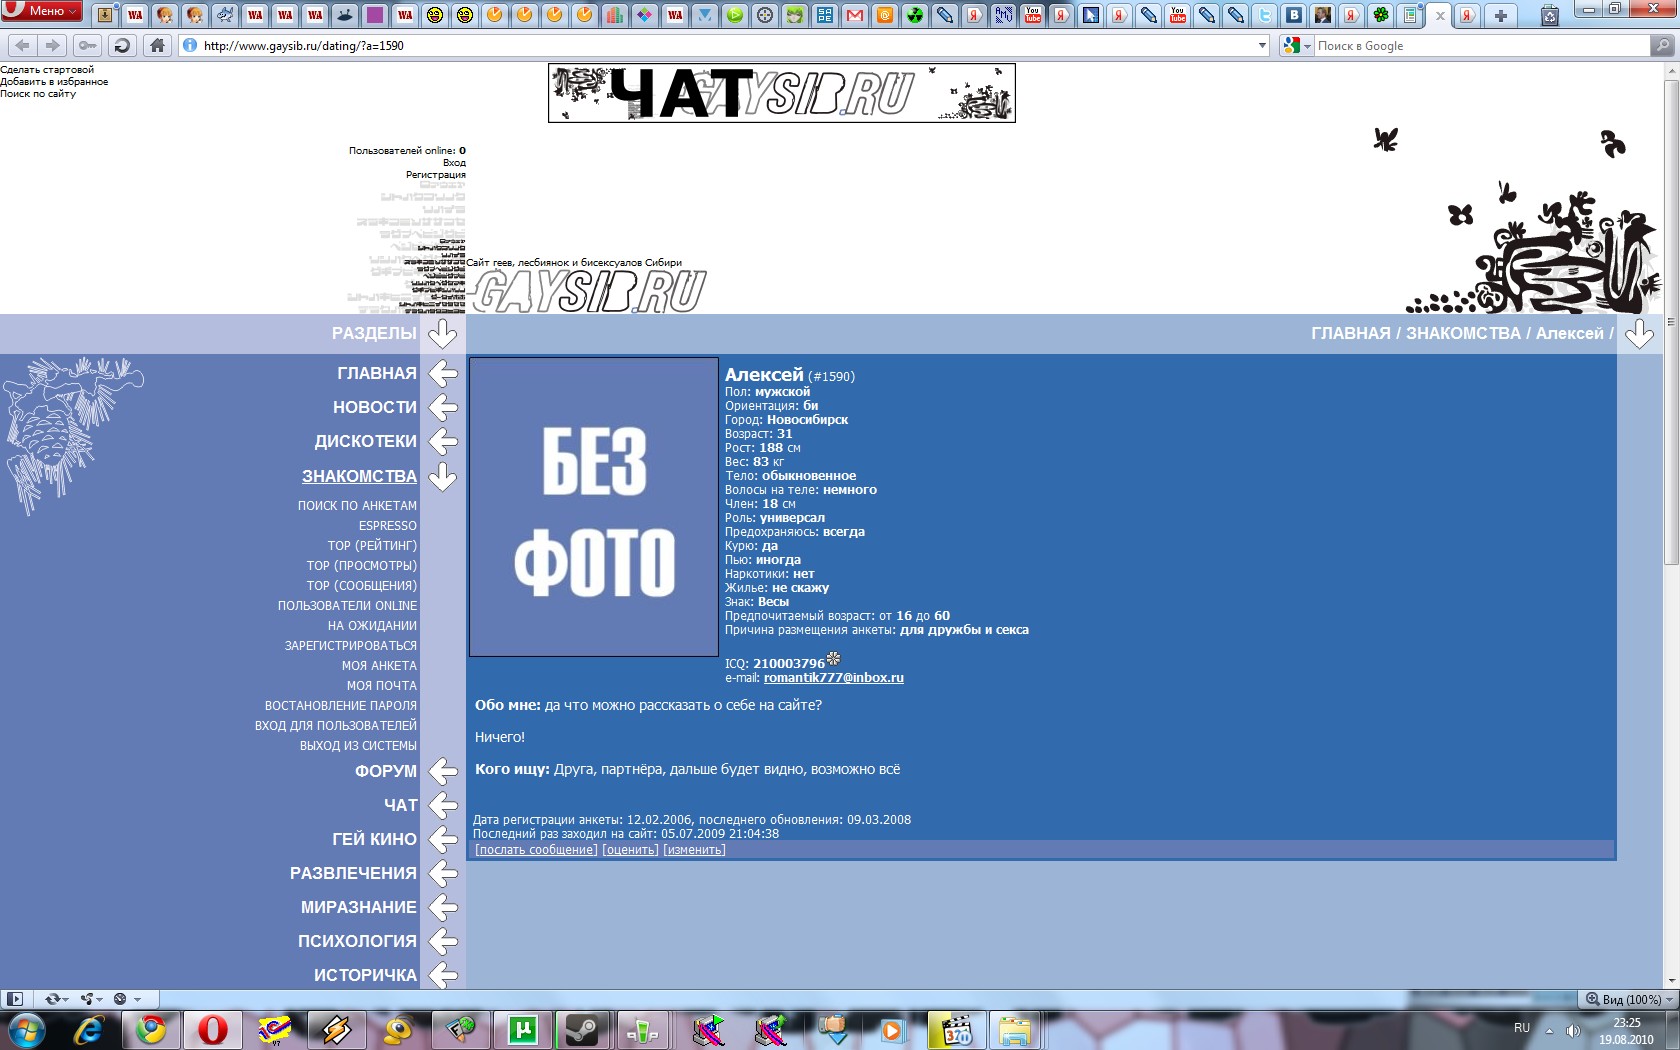Click the arrow icon beside ГЕЙ КИНО

point(443,839)
